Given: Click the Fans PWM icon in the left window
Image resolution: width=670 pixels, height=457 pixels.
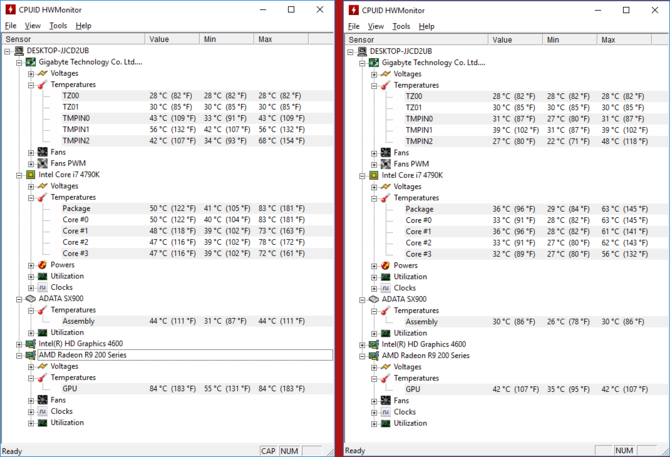Looking at the screenshot, I should tap(42, 163).
